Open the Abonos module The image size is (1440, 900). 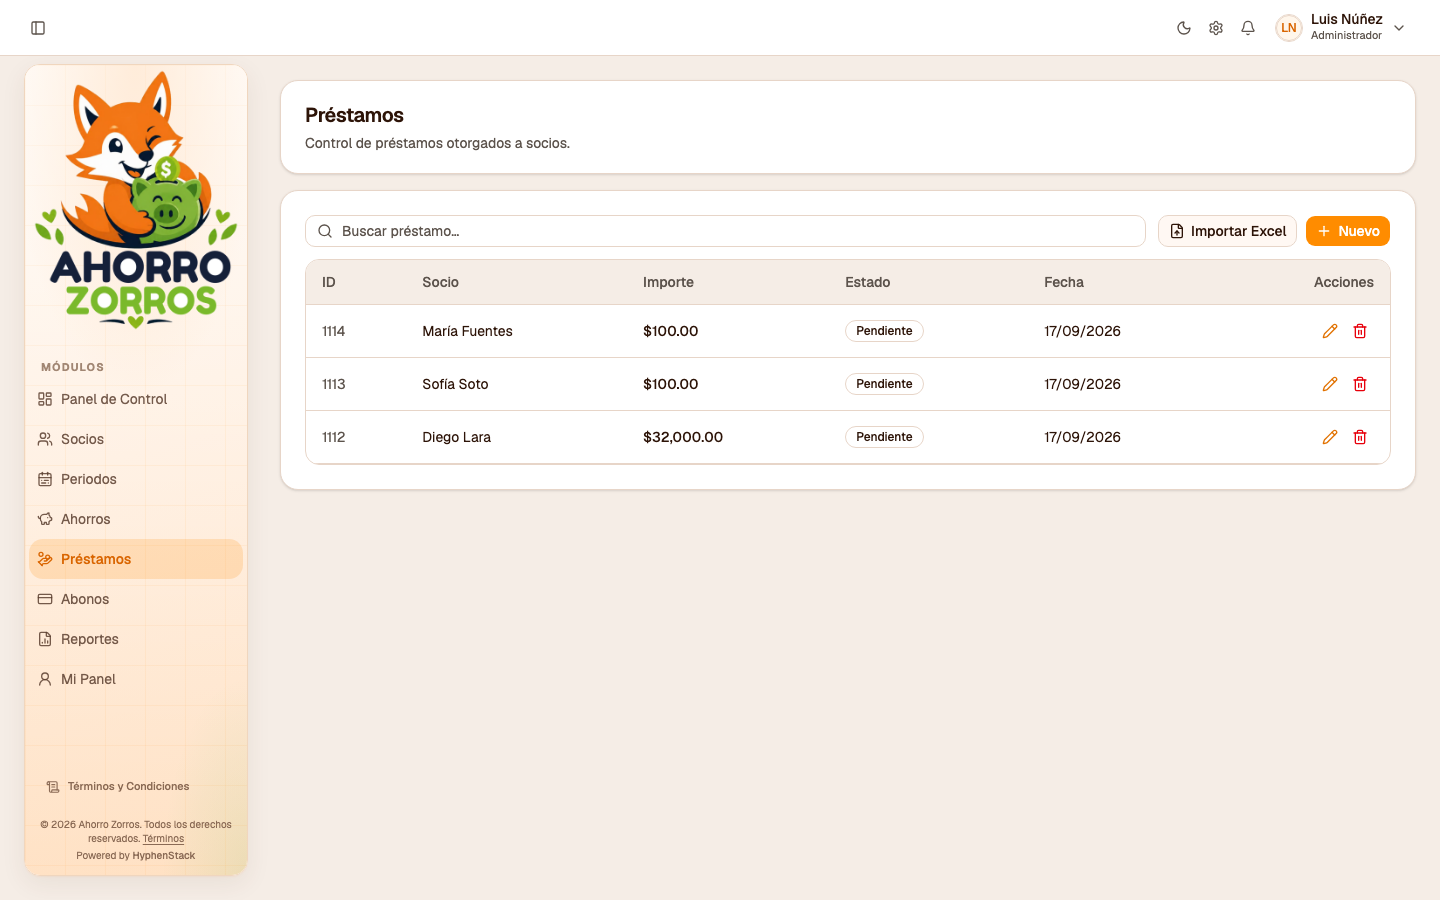tap(136, 599)
